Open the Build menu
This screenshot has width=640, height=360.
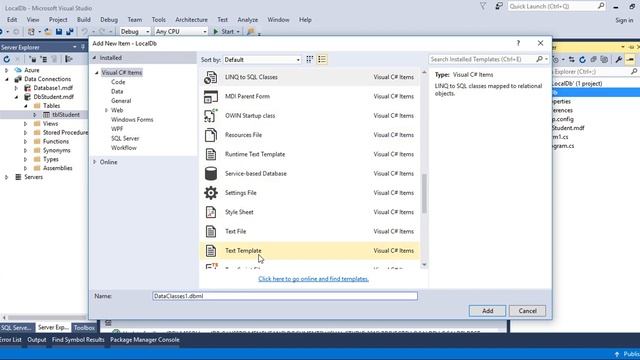click(84, 20)
